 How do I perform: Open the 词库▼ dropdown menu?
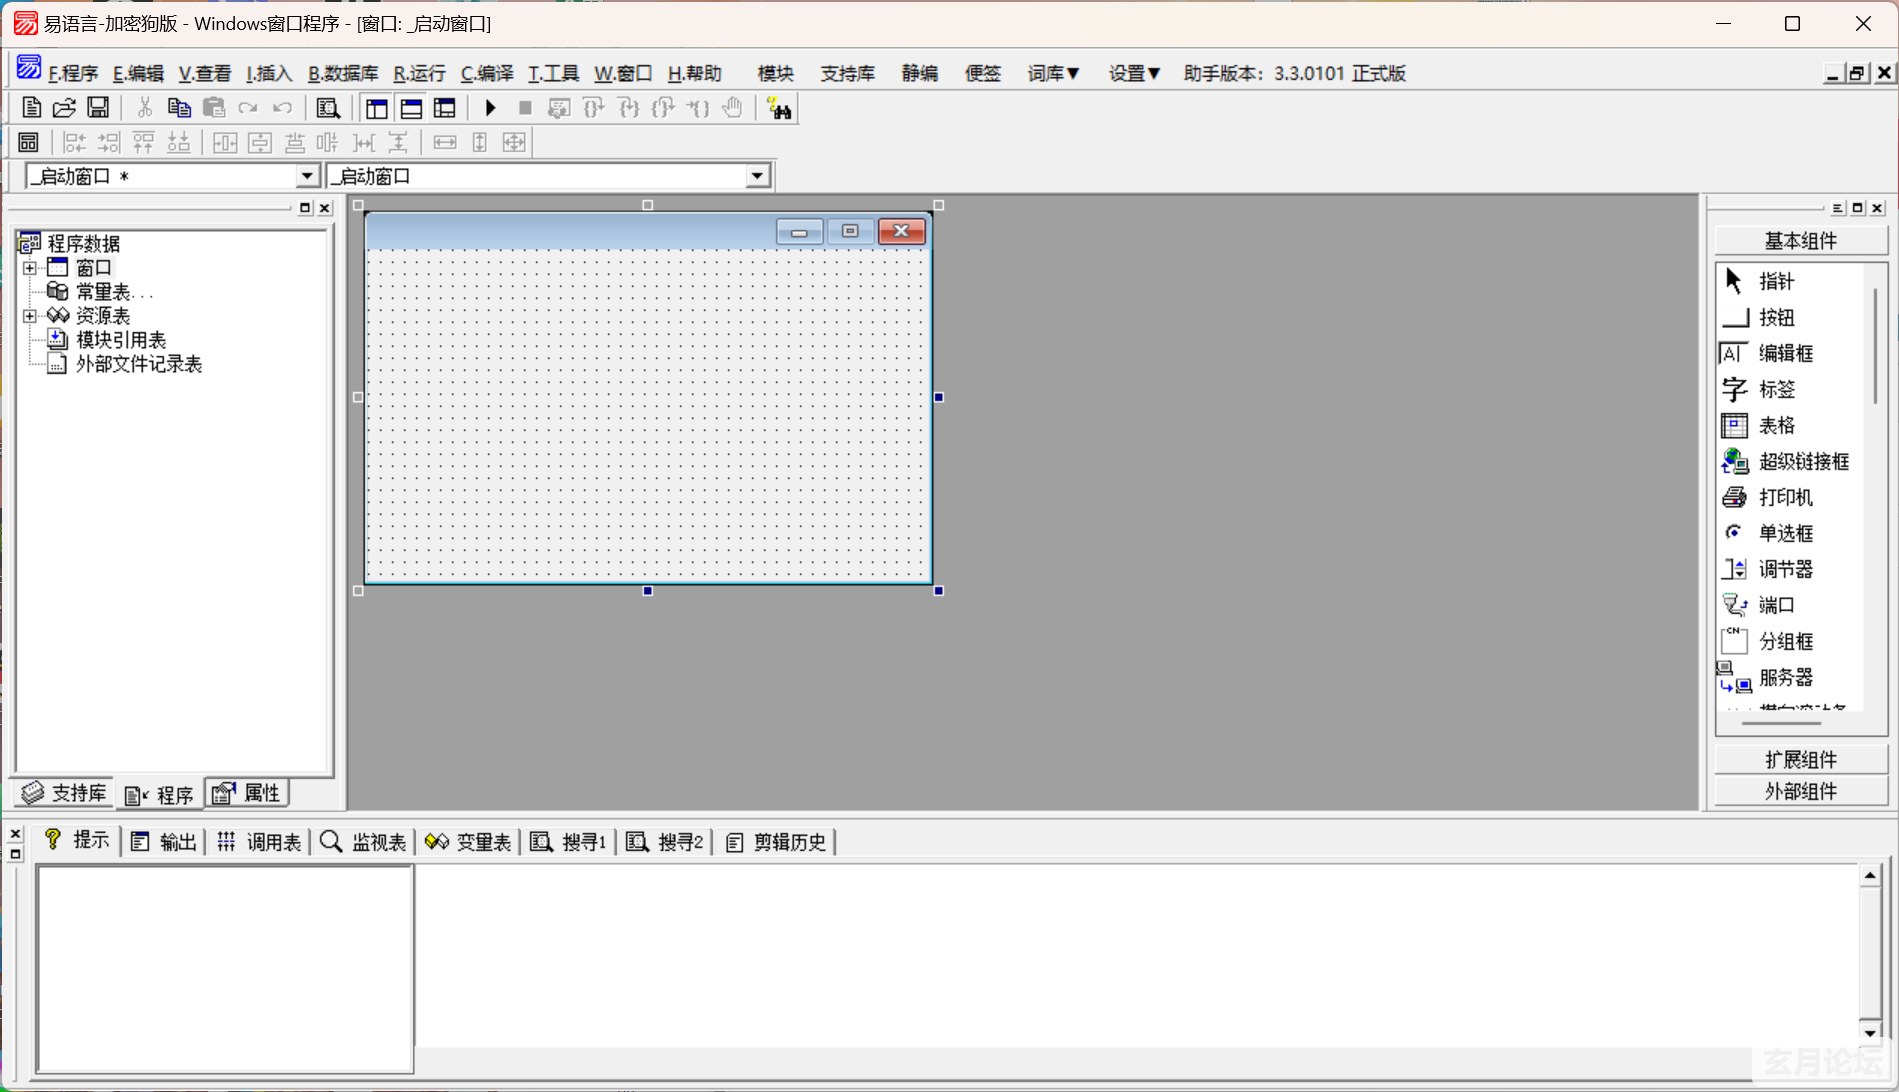1053,73
